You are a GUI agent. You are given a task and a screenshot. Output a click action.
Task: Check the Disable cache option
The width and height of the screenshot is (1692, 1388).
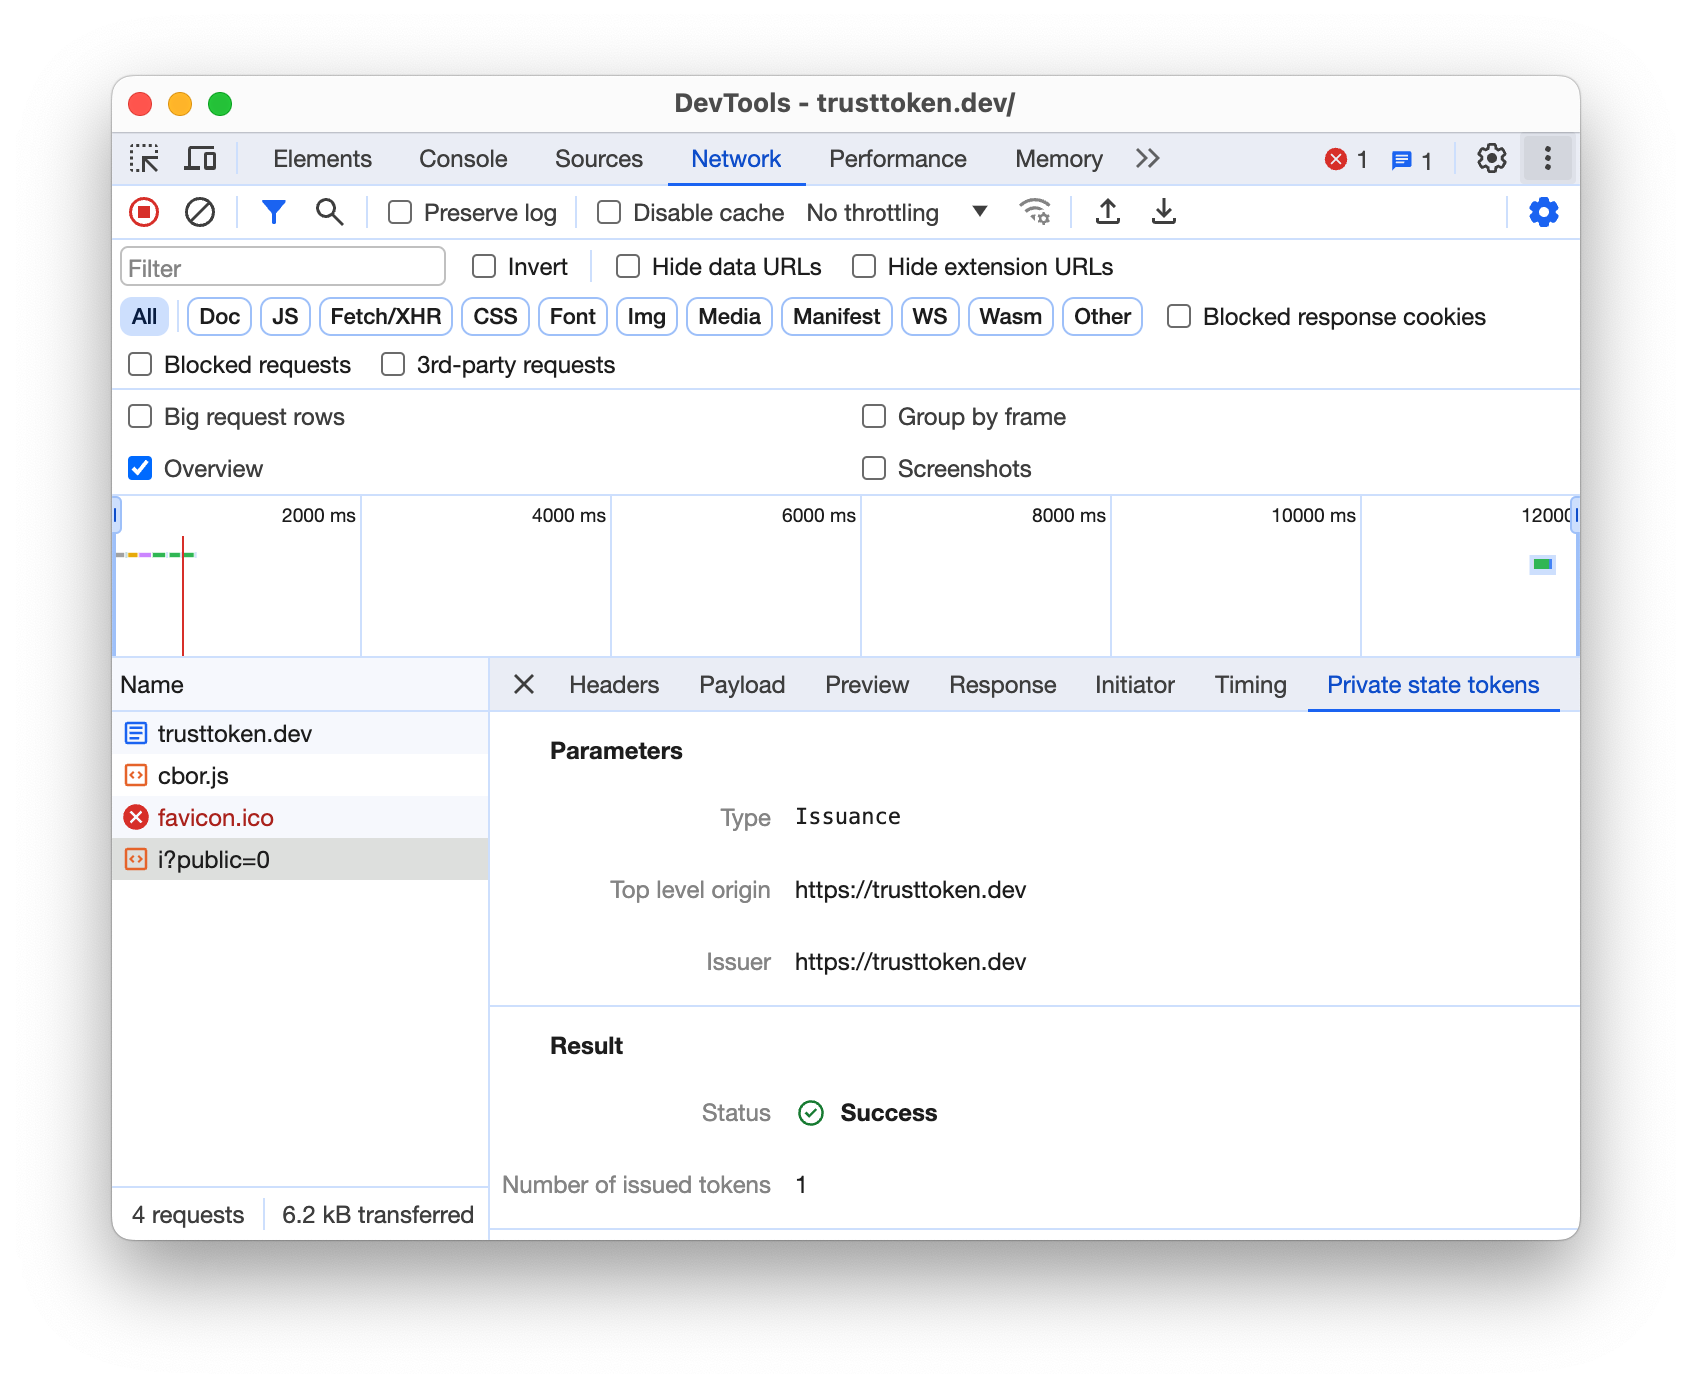click(609, 212)
